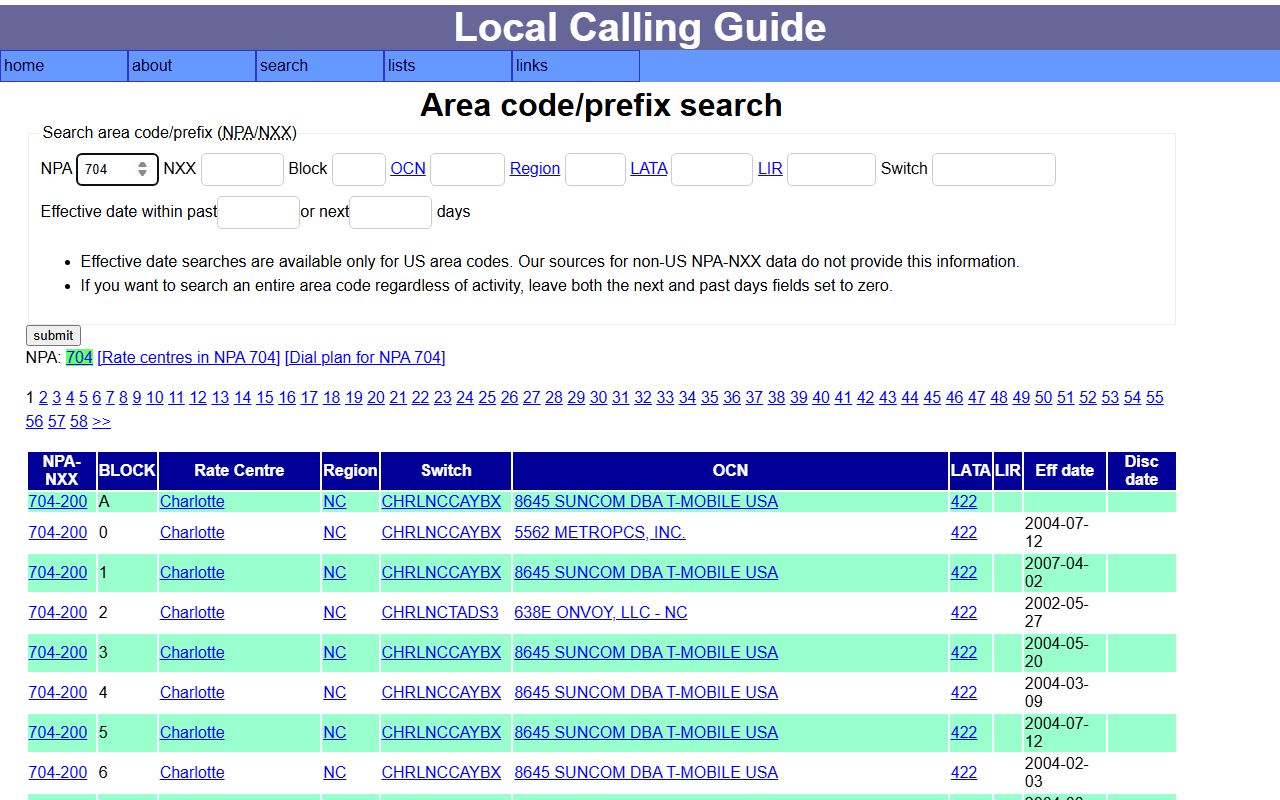Follow the LATA label link
The width and height of the screenshot is (1280, 800).
click(x=649, y=169)
